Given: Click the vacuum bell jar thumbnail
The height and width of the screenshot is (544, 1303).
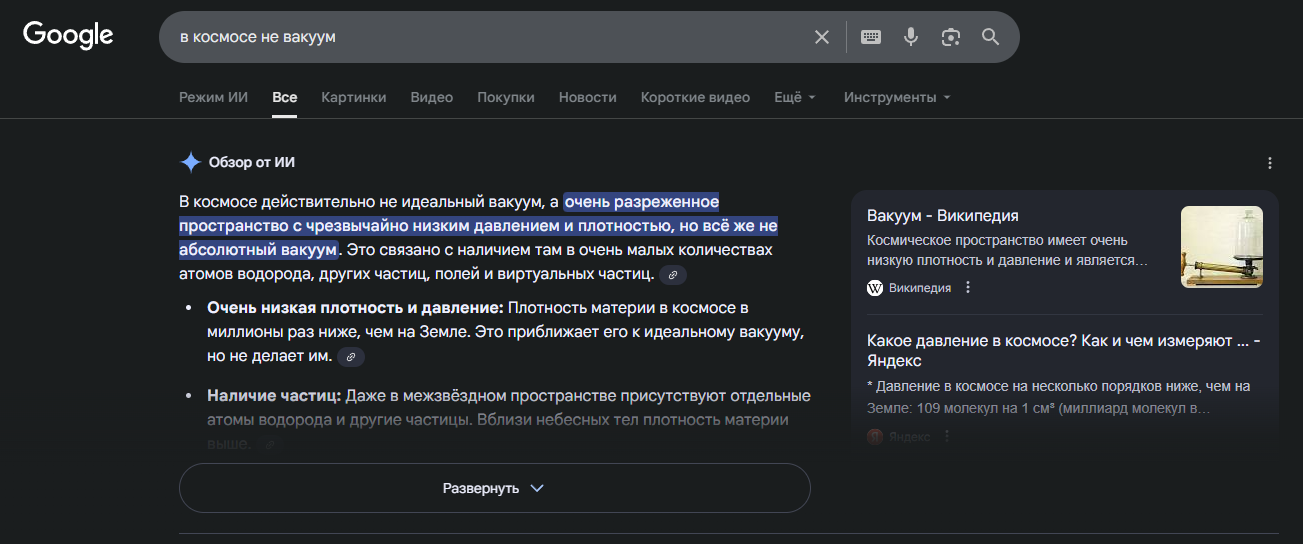Looking at the screenshot, I should click(1221, 247).
